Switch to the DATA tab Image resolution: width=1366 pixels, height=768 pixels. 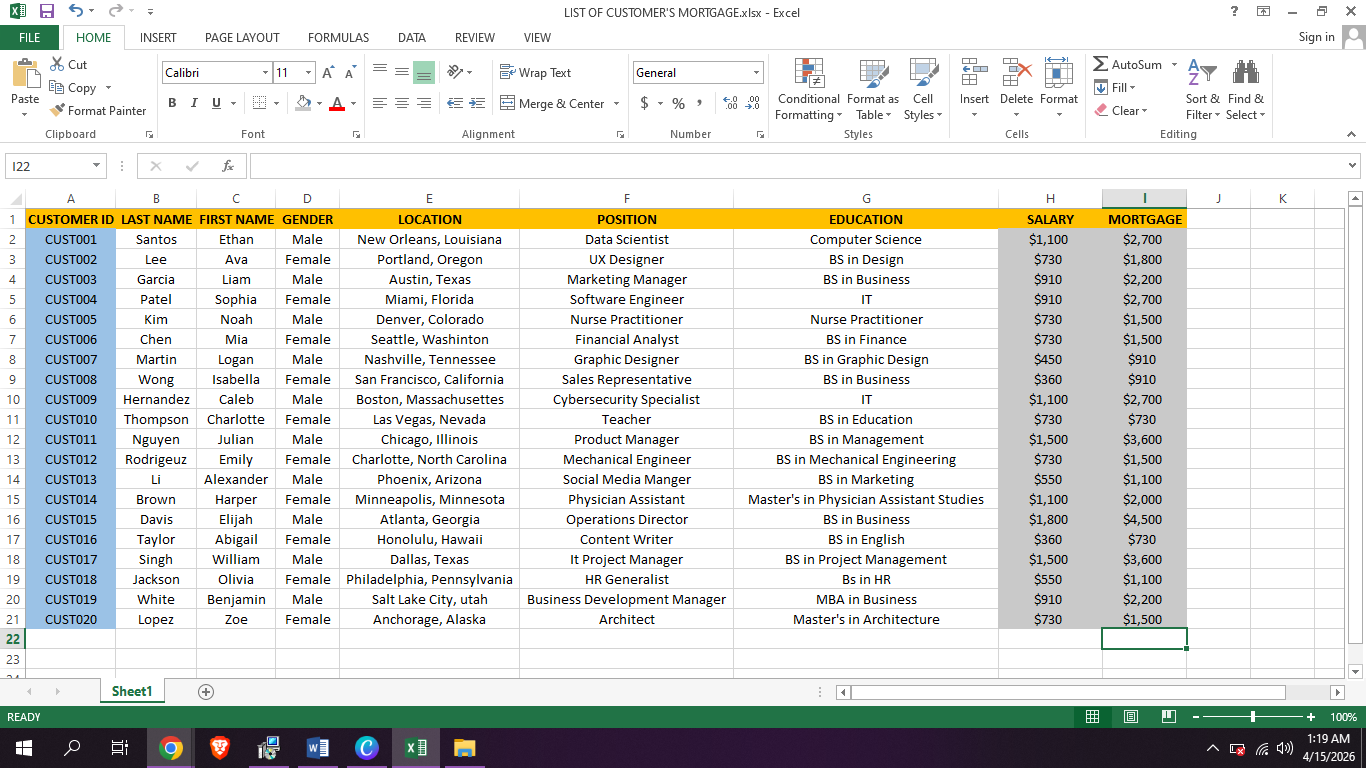click(x=411, y=37)
